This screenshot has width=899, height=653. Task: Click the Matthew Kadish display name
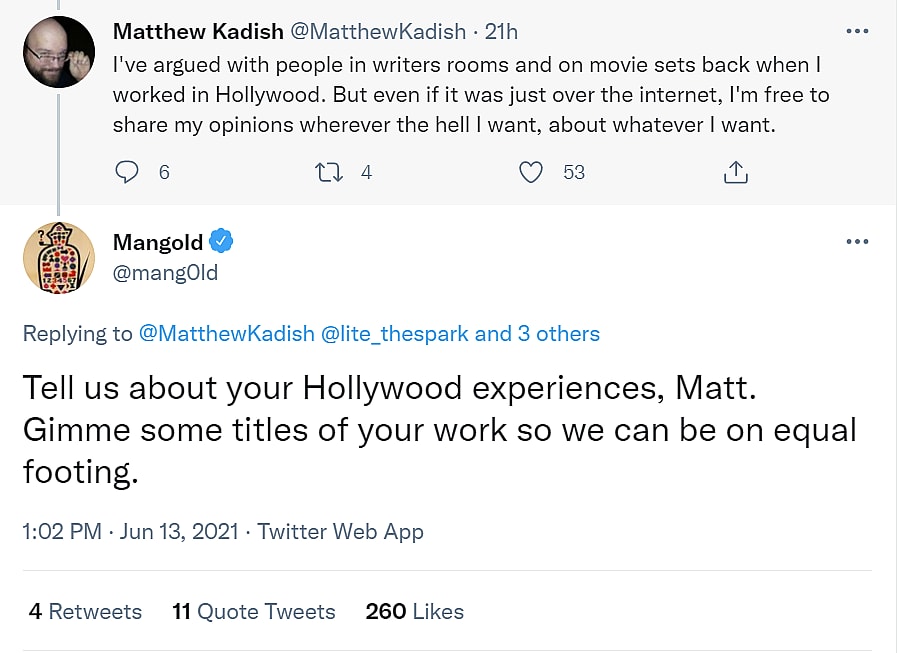point(198,32)
